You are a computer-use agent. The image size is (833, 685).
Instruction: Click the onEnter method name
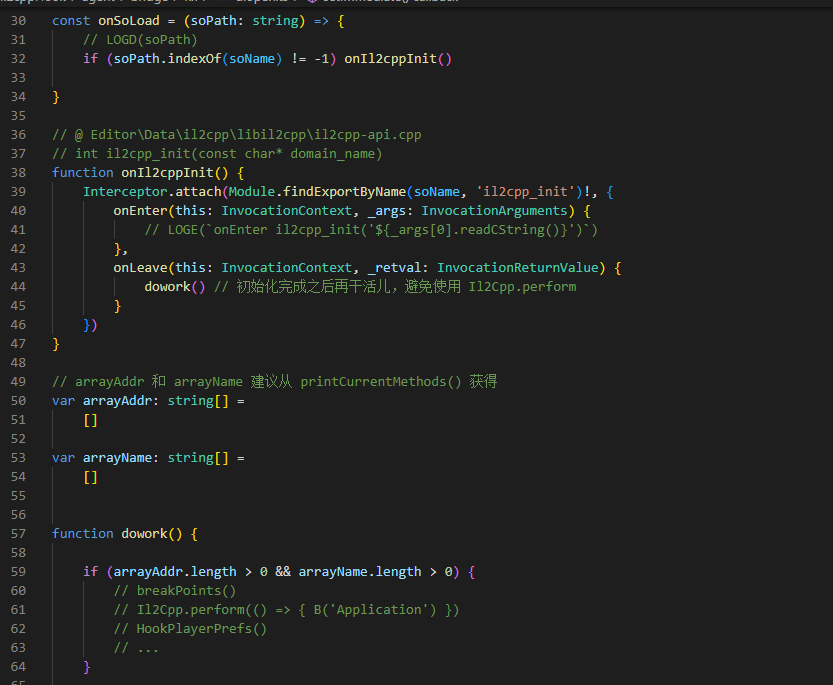(x=140, y=211)
